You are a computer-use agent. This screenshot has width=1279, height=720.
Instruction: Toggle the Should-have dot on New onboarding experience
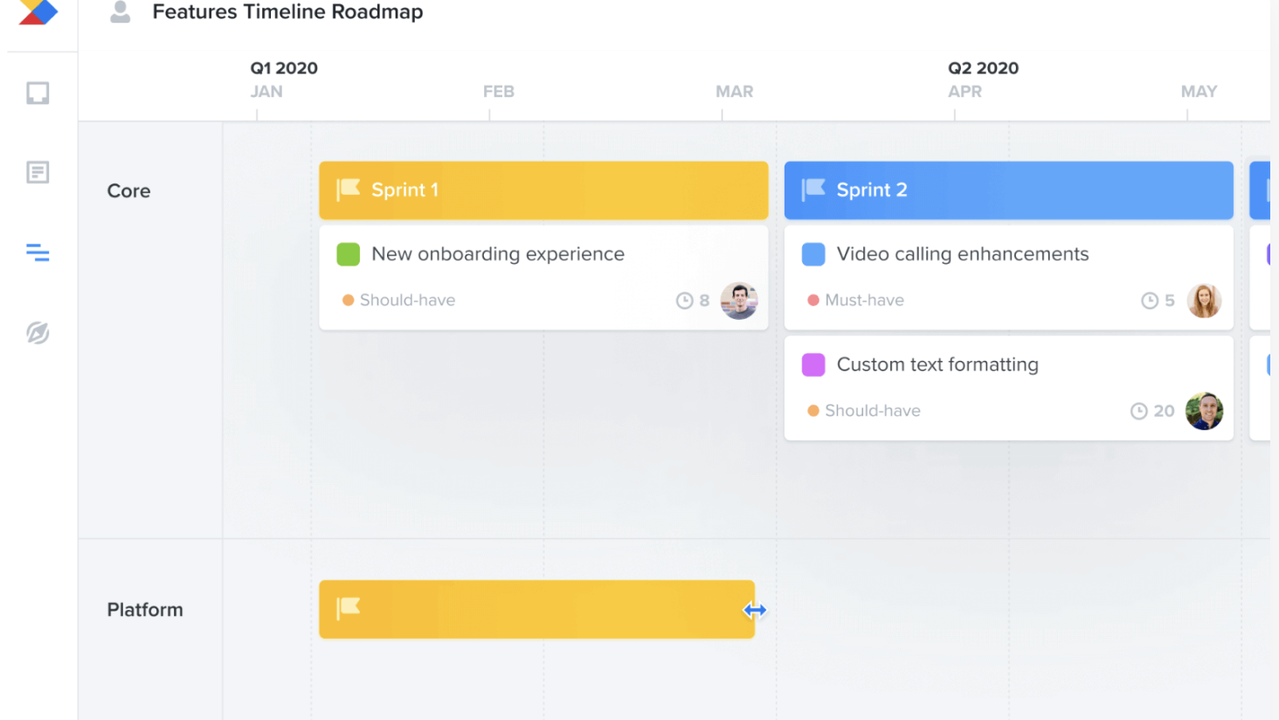pyautogui.click(x=349, y=299)
